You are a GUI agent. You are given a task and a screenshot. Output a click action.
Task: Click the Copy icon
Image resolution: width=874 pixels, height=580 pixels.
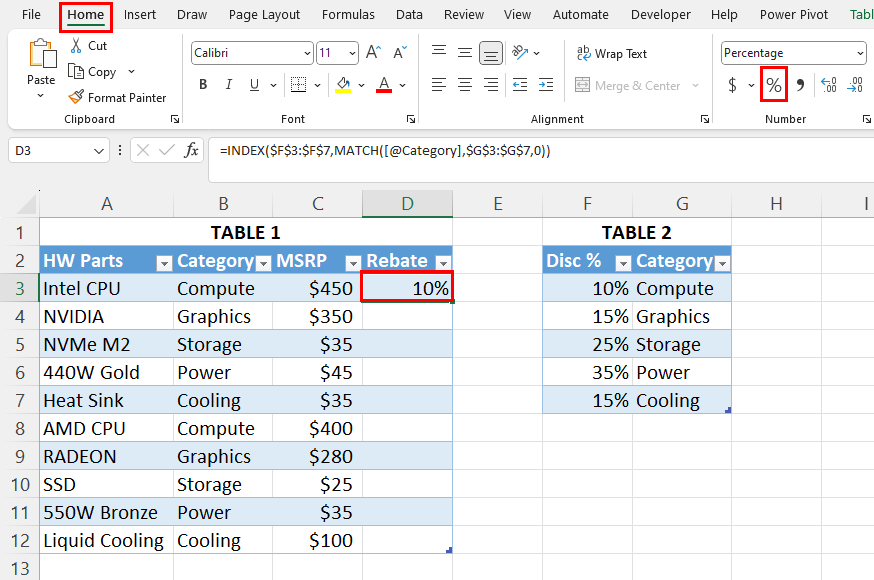pos(75,71)
